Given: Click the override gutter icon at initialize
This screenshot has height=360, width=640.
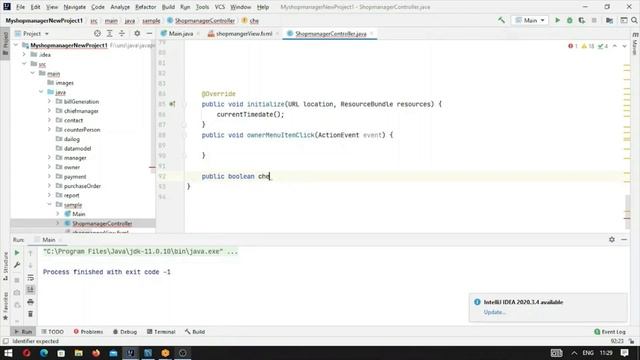Looking at the screenshot, I should [172, 104].
